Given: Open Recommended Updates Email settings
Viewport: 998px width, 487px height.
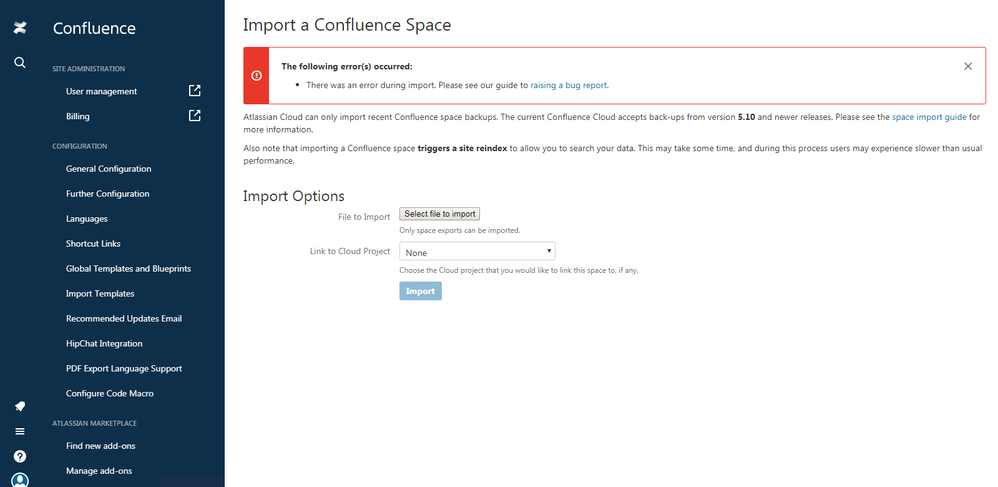Looking at the screenshot, I should tap(123, 318).
